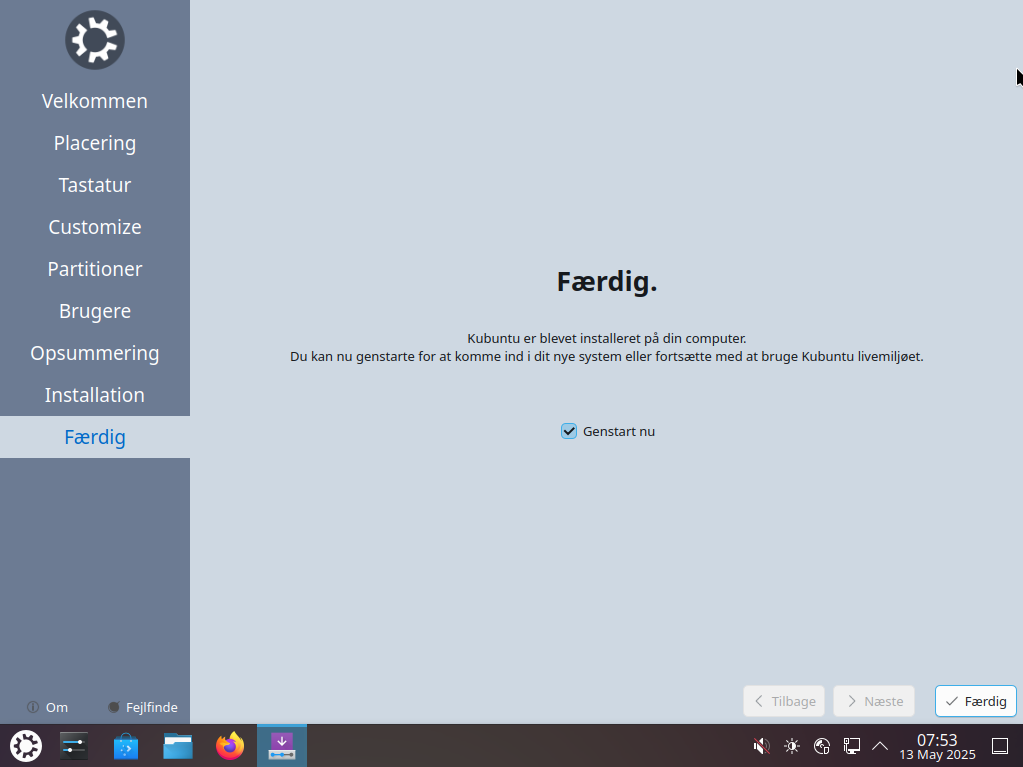1023x767 pixels.
Task: Click the show desktop icon
Action: [1000, 745]
